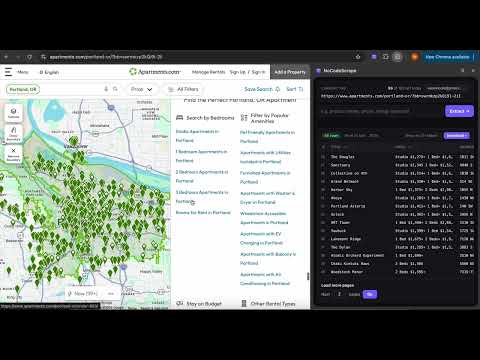The width and height of the screenshot is (480, 360).
Task: Click the New Chrome available button
Action: click(x=449, y=57)
